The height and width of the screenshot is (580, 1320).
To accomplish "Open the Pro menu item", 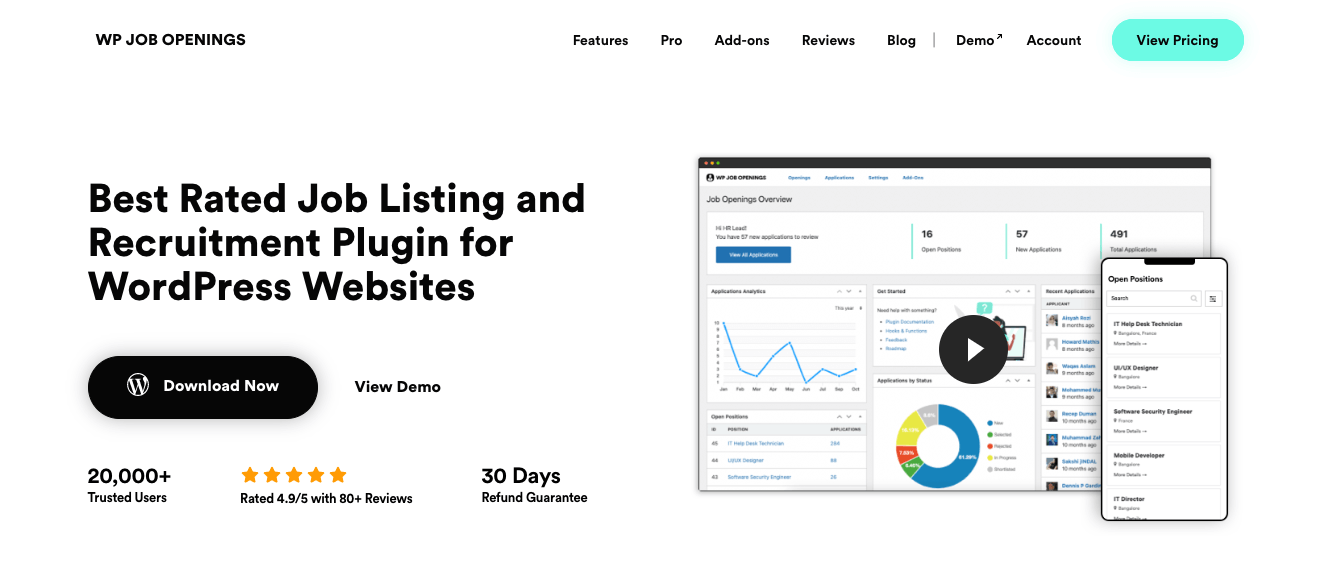I will point(671,41).
